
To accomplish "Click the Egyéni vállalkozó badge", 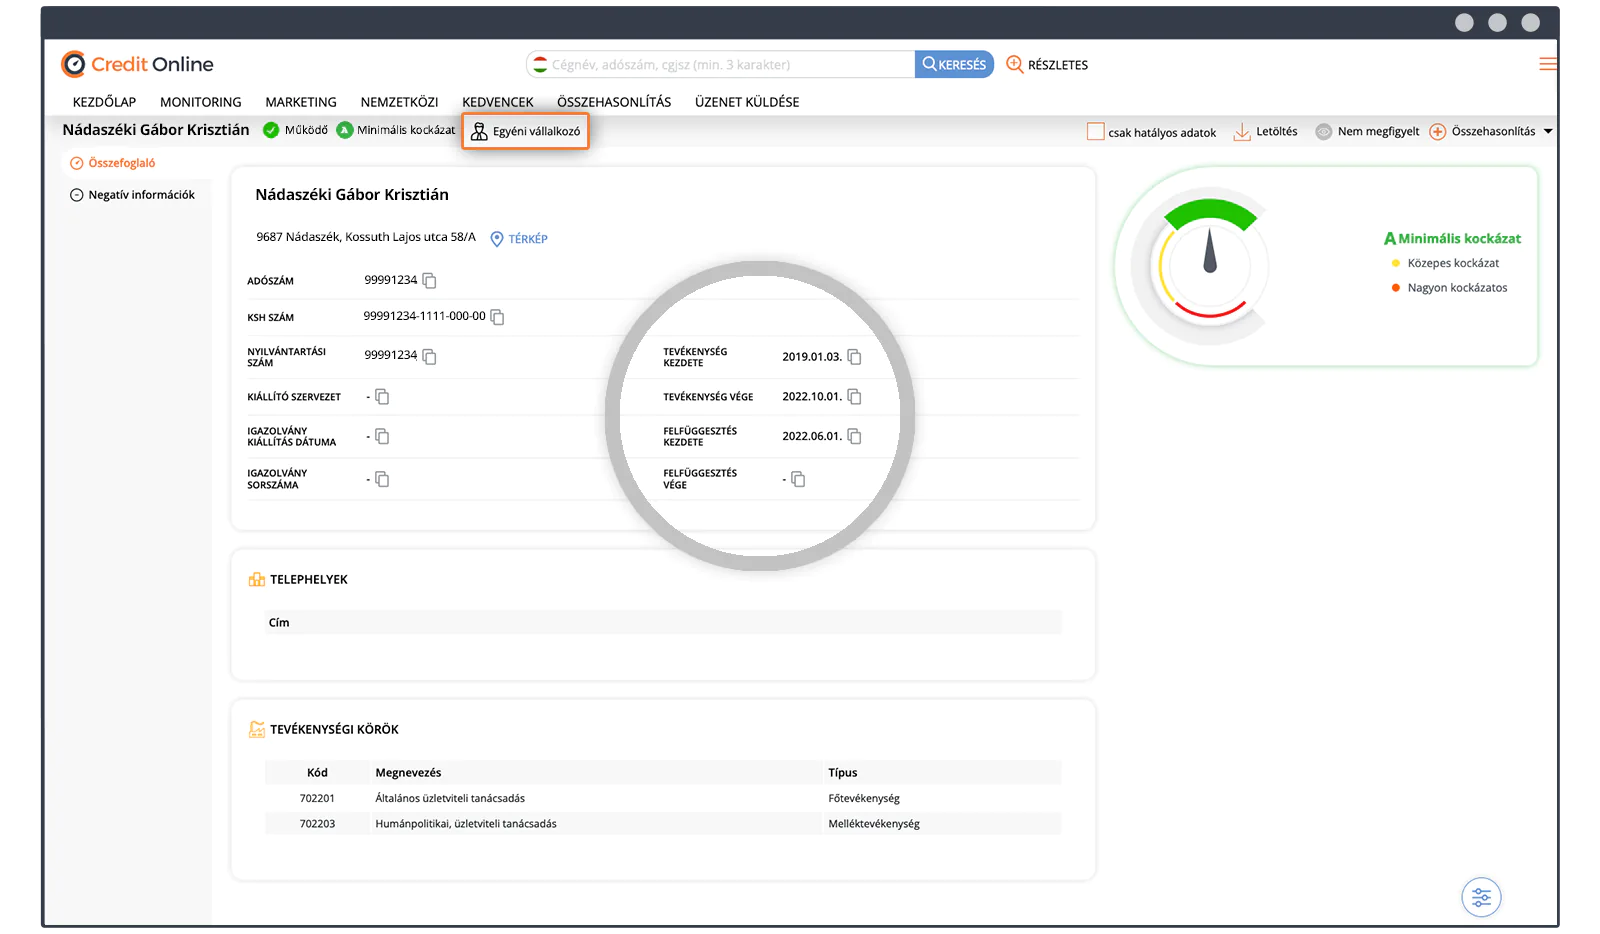I will 525,131.
